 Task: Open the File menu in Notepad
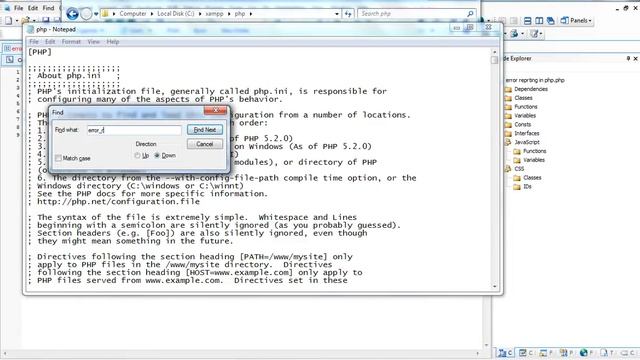pos(34,42)
